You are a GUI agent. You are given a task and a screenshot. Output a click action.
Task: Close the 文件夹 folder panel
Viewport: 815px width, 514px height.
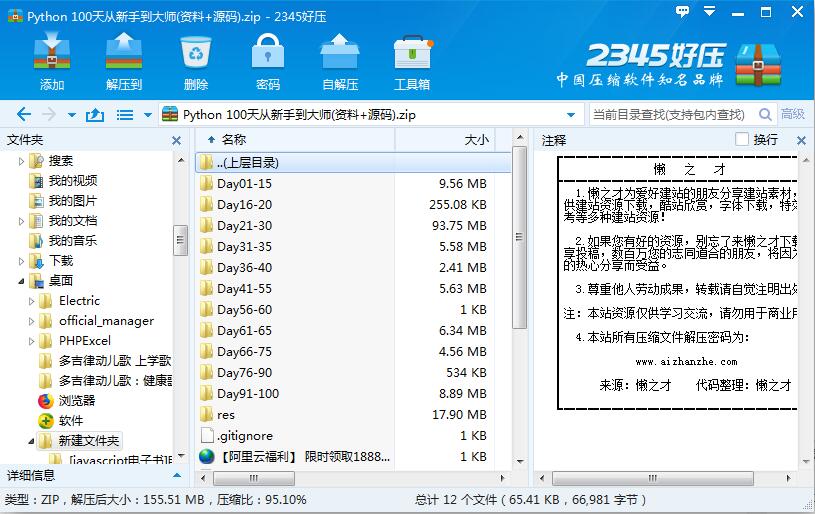[177, 140]
